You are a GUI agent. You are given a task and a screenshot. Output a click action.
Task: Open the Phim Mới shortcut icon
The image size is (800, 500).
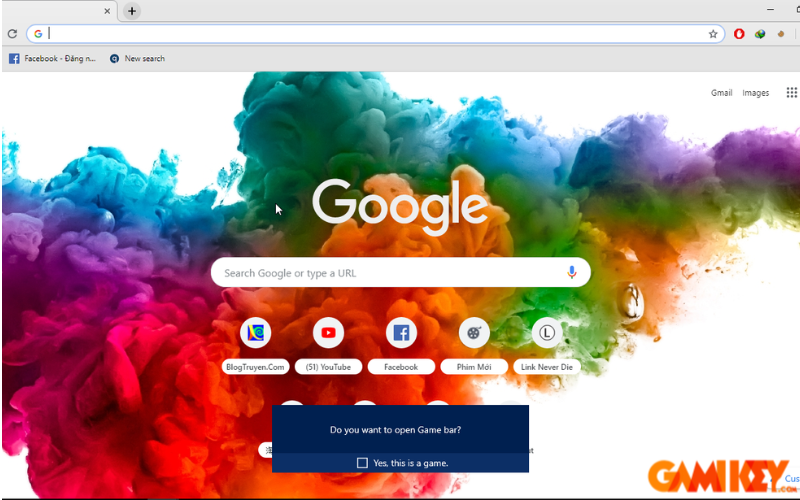click(x=474, y=333)
